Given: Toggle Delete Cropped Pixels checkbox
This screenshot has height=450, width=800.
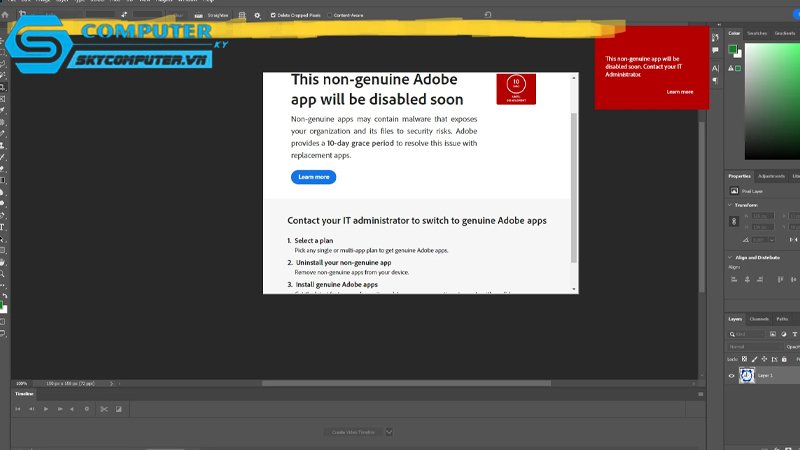Looking at the screenshot, I should (273, 15).
